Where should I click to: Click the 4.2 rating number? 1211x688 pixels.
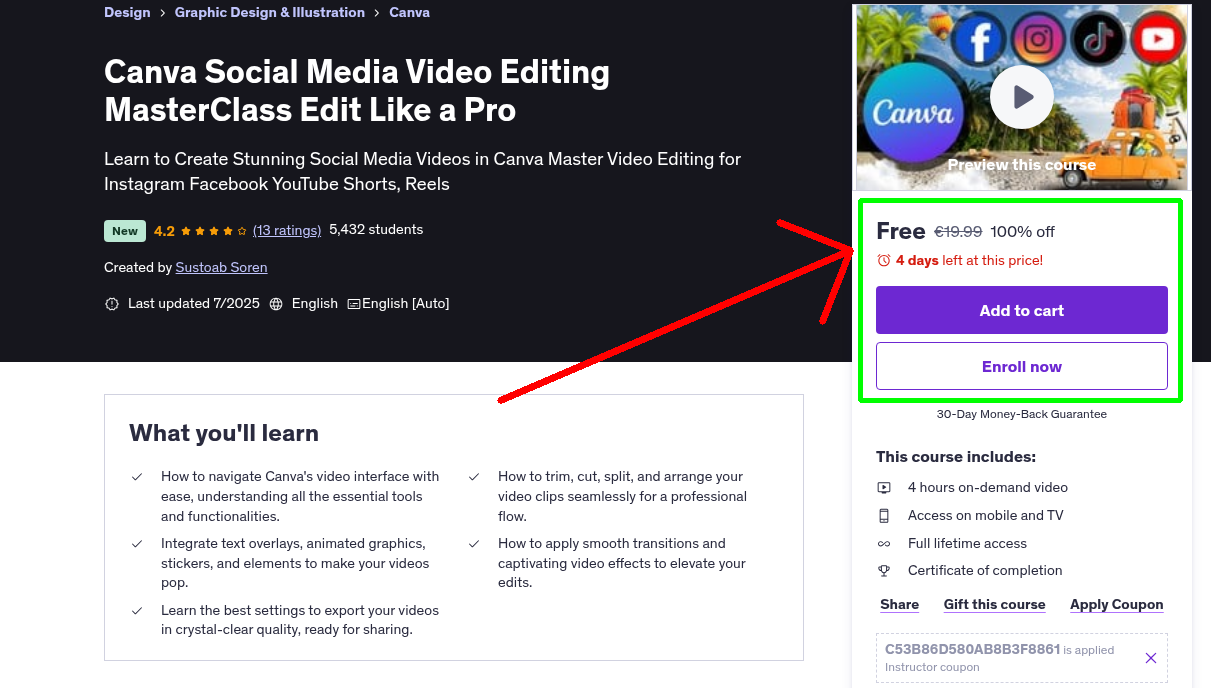[164, 231]
